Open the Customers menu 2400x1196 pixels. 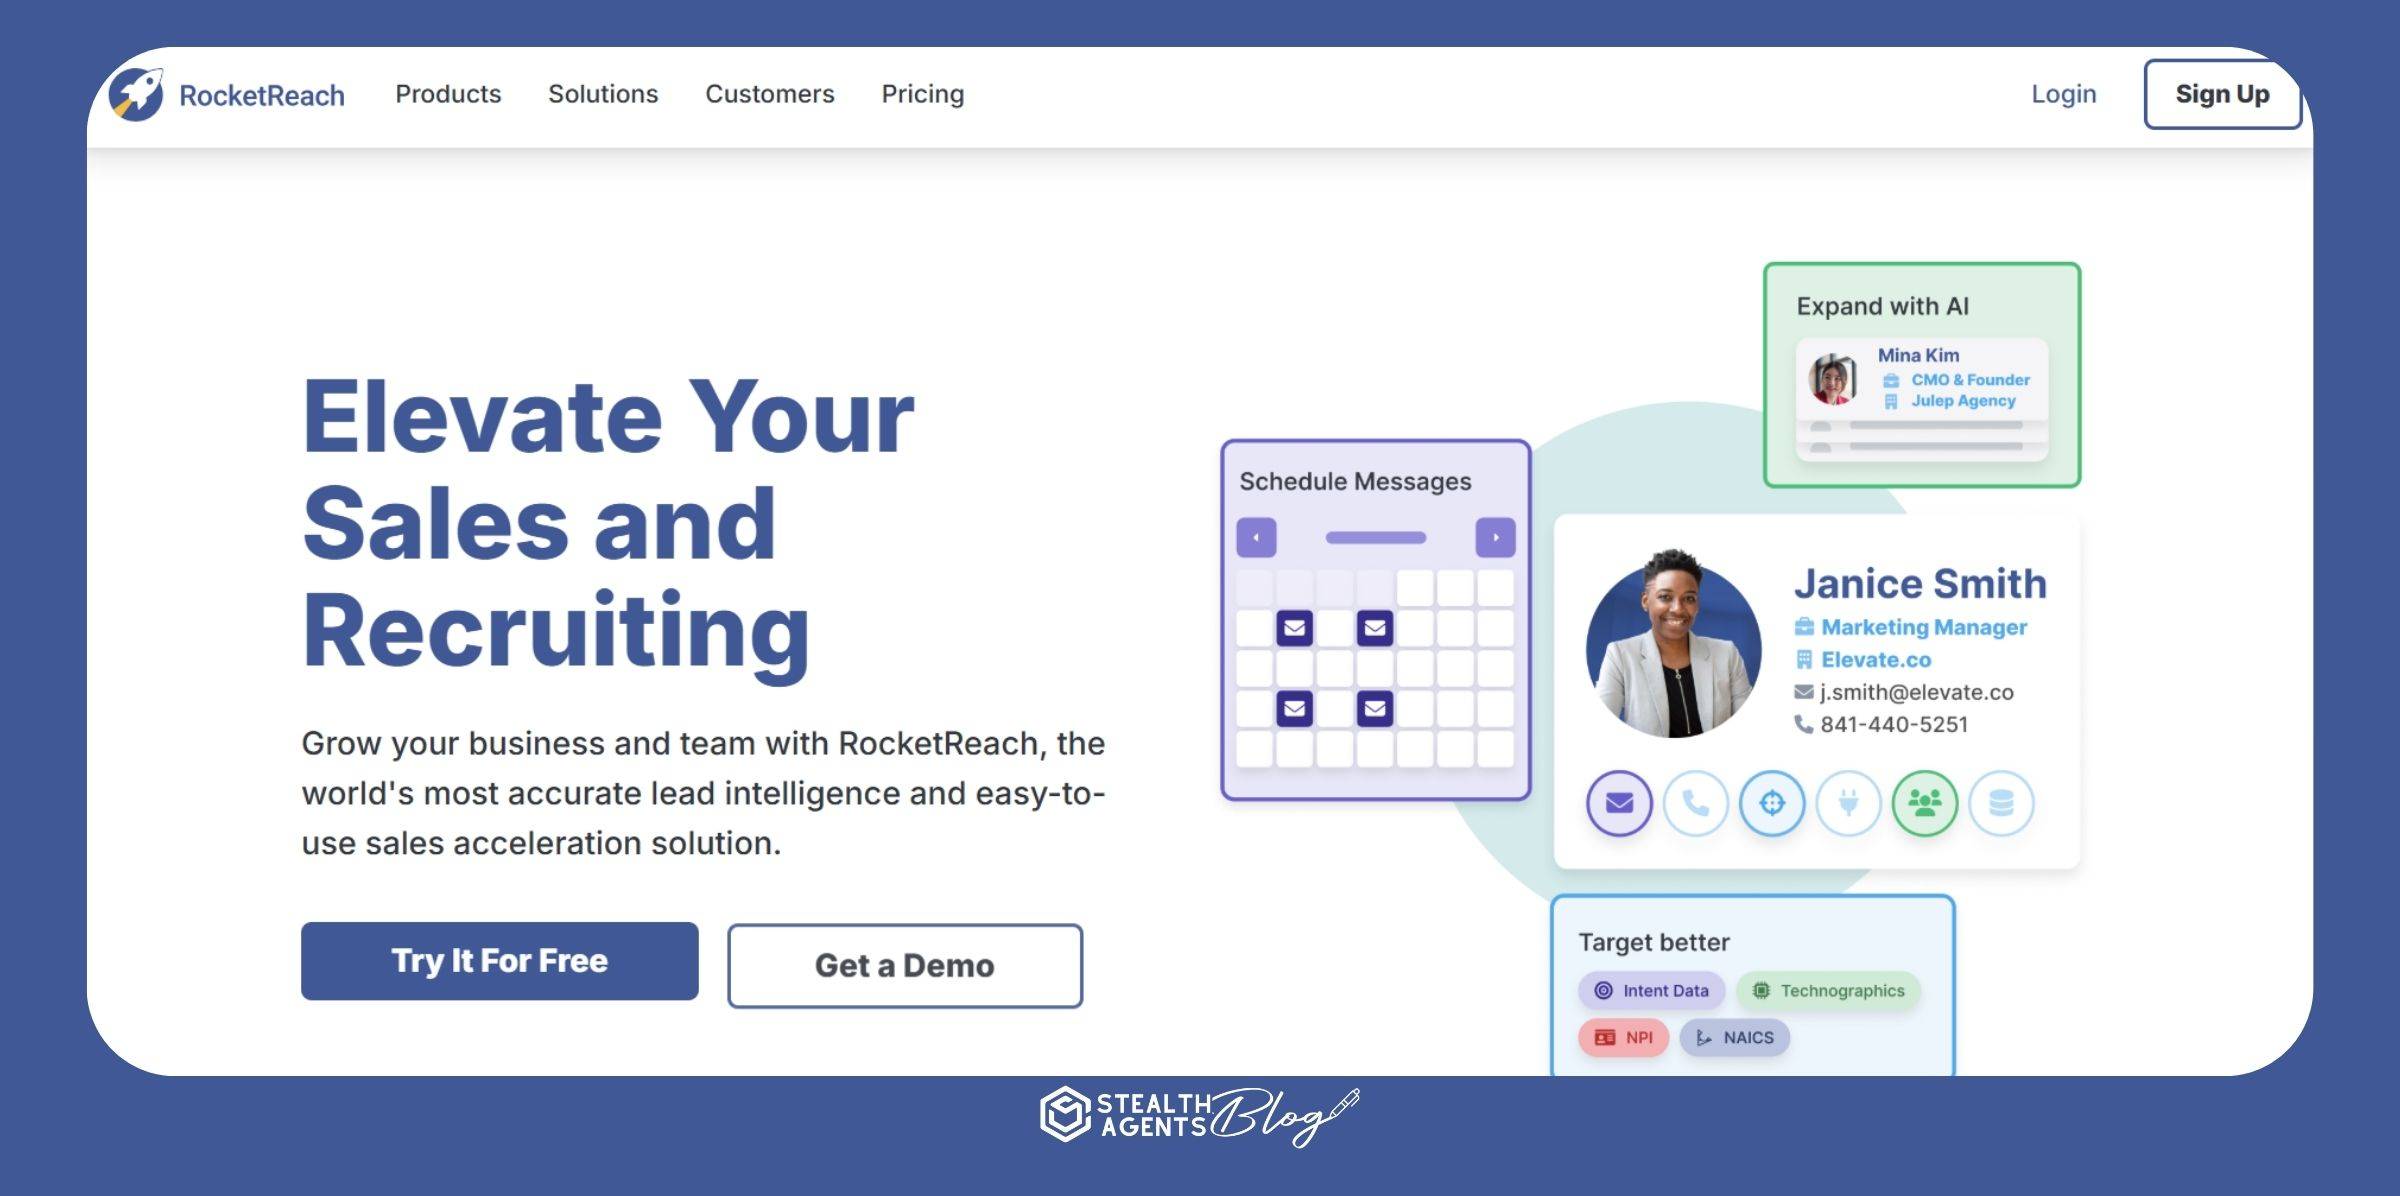(770, 94)
